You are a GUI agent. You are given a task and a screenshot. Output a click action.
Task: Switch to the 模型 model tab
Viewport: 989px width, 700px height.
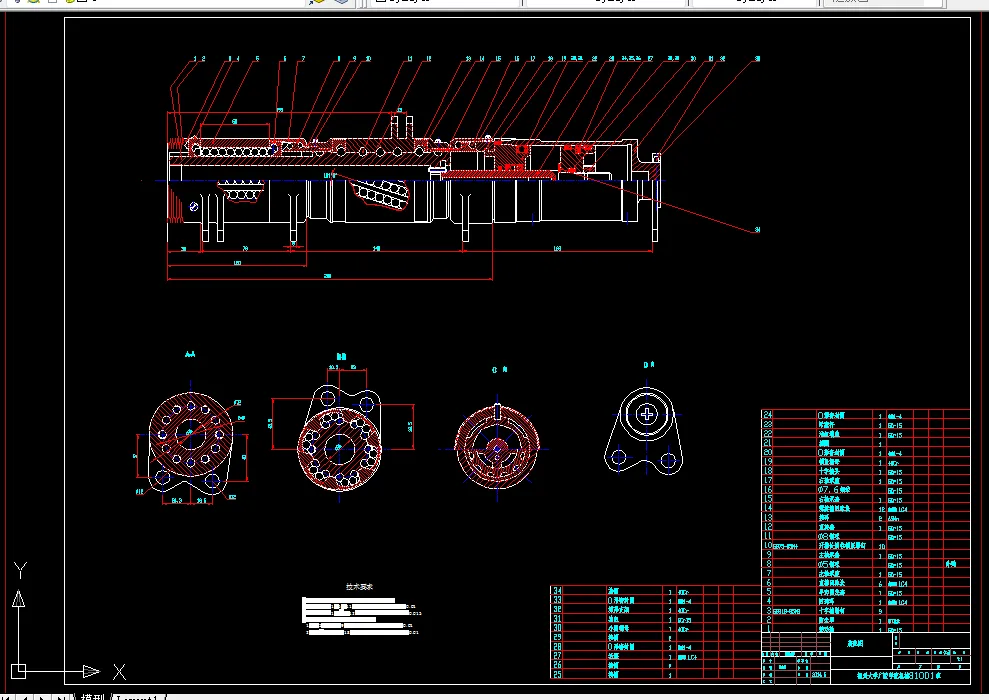(x=93, y=697)
